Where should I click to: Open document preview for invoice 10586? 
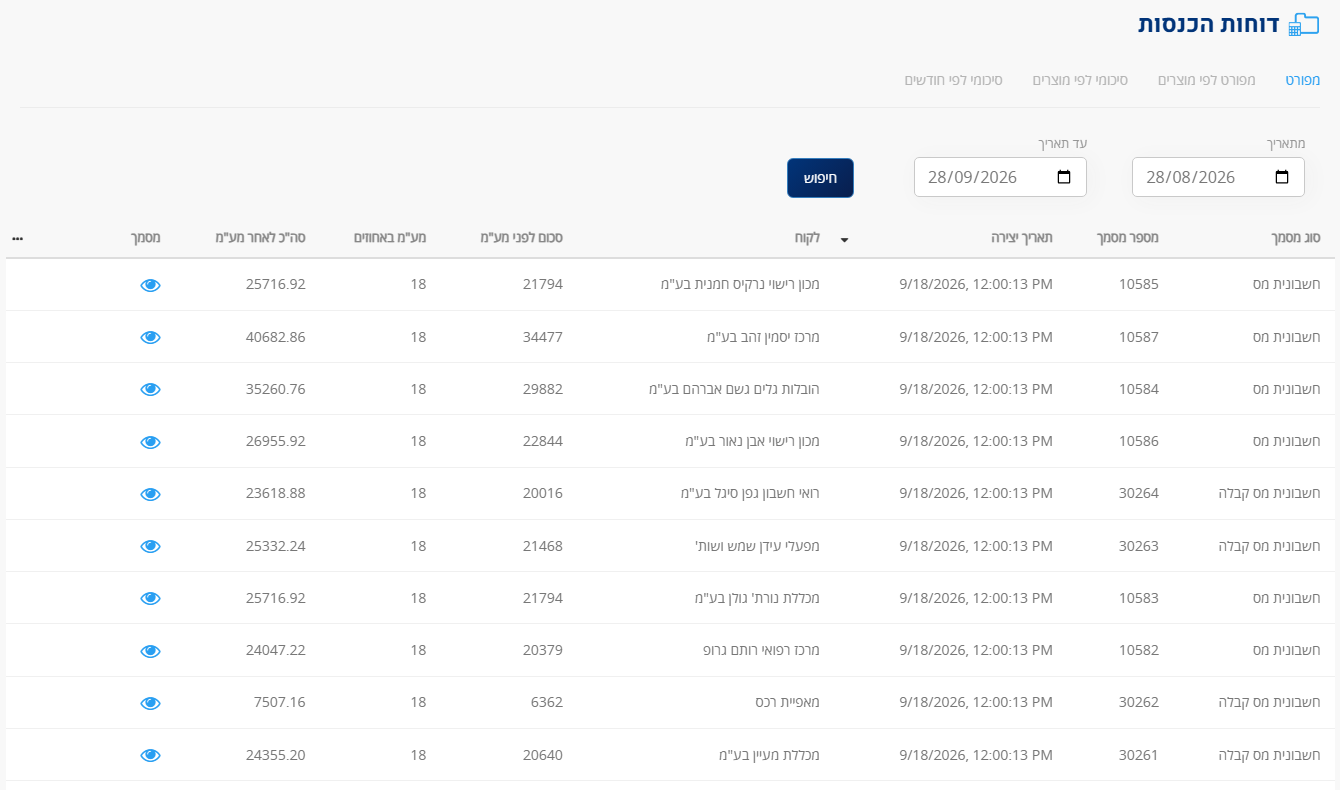point(150,442)
